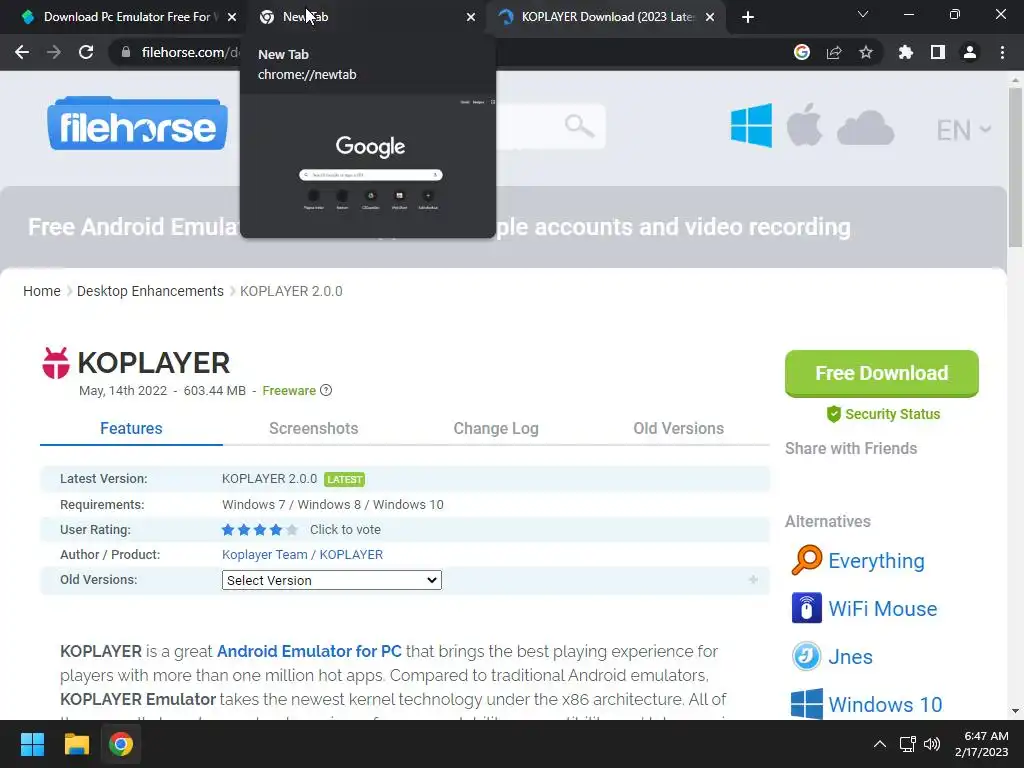This screenshot has height=768, width=1024.
Task: Open the Select Version dropdown
Action: pyautogui.click(x=332, y=580)
